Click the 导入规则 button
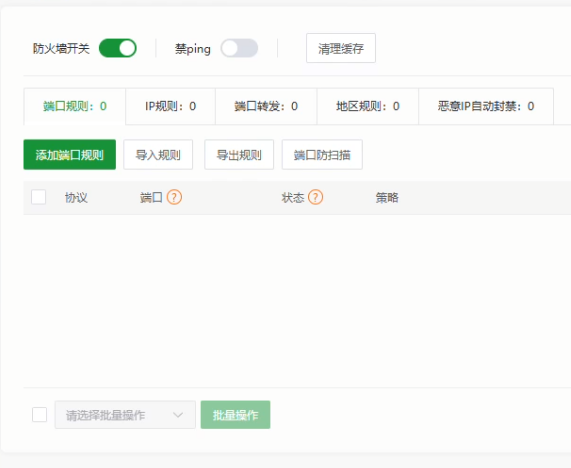Image resolution: width=571 pixels, height=468 pixels. 158,154
